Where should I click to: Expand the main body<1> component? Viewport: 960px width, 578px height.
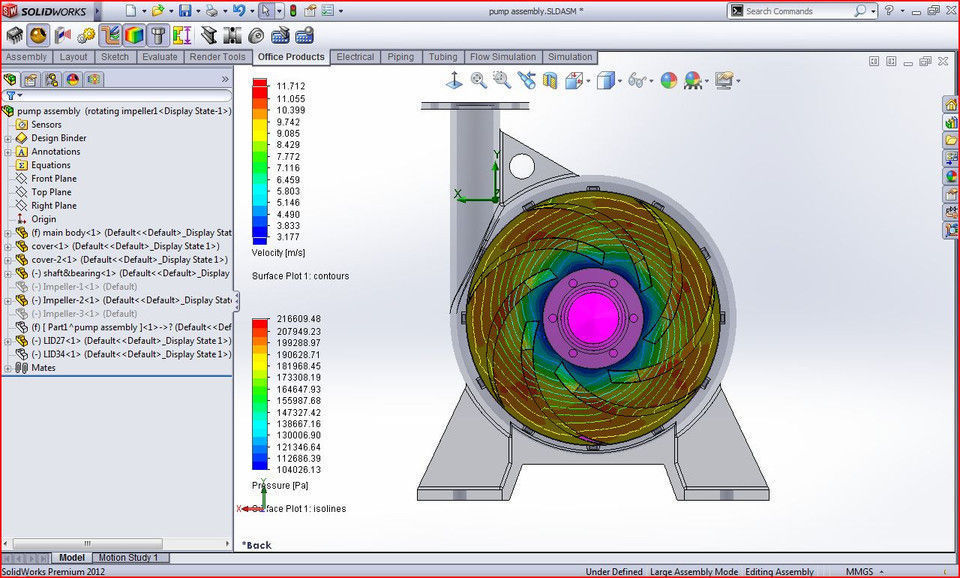point(7,233)
